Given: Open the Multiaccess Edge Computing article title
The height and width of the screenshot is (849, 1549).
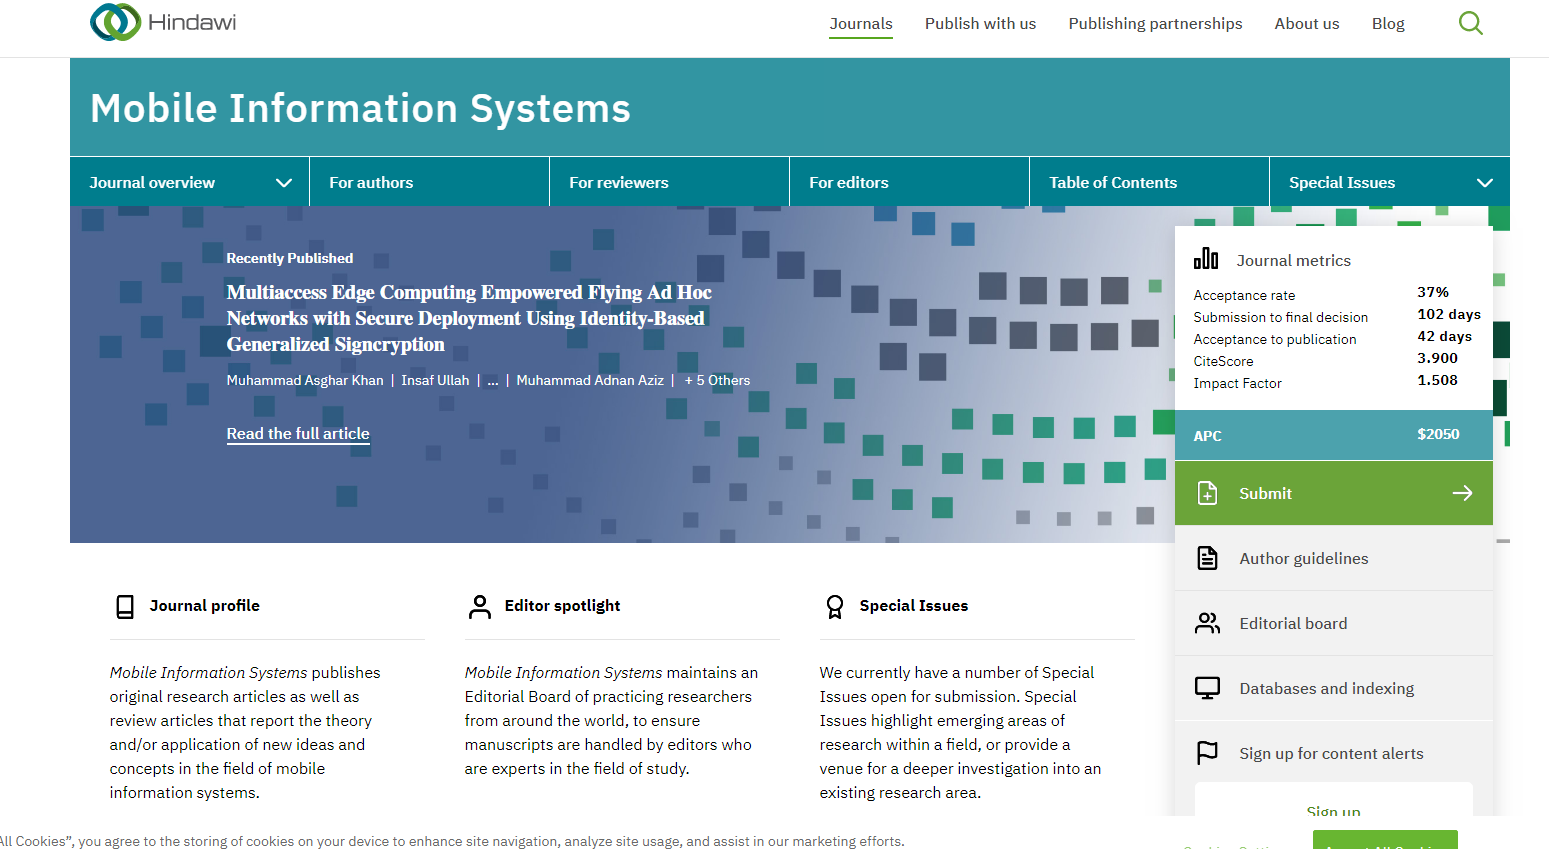Looking at the screenshot, I should coord(469,318).
